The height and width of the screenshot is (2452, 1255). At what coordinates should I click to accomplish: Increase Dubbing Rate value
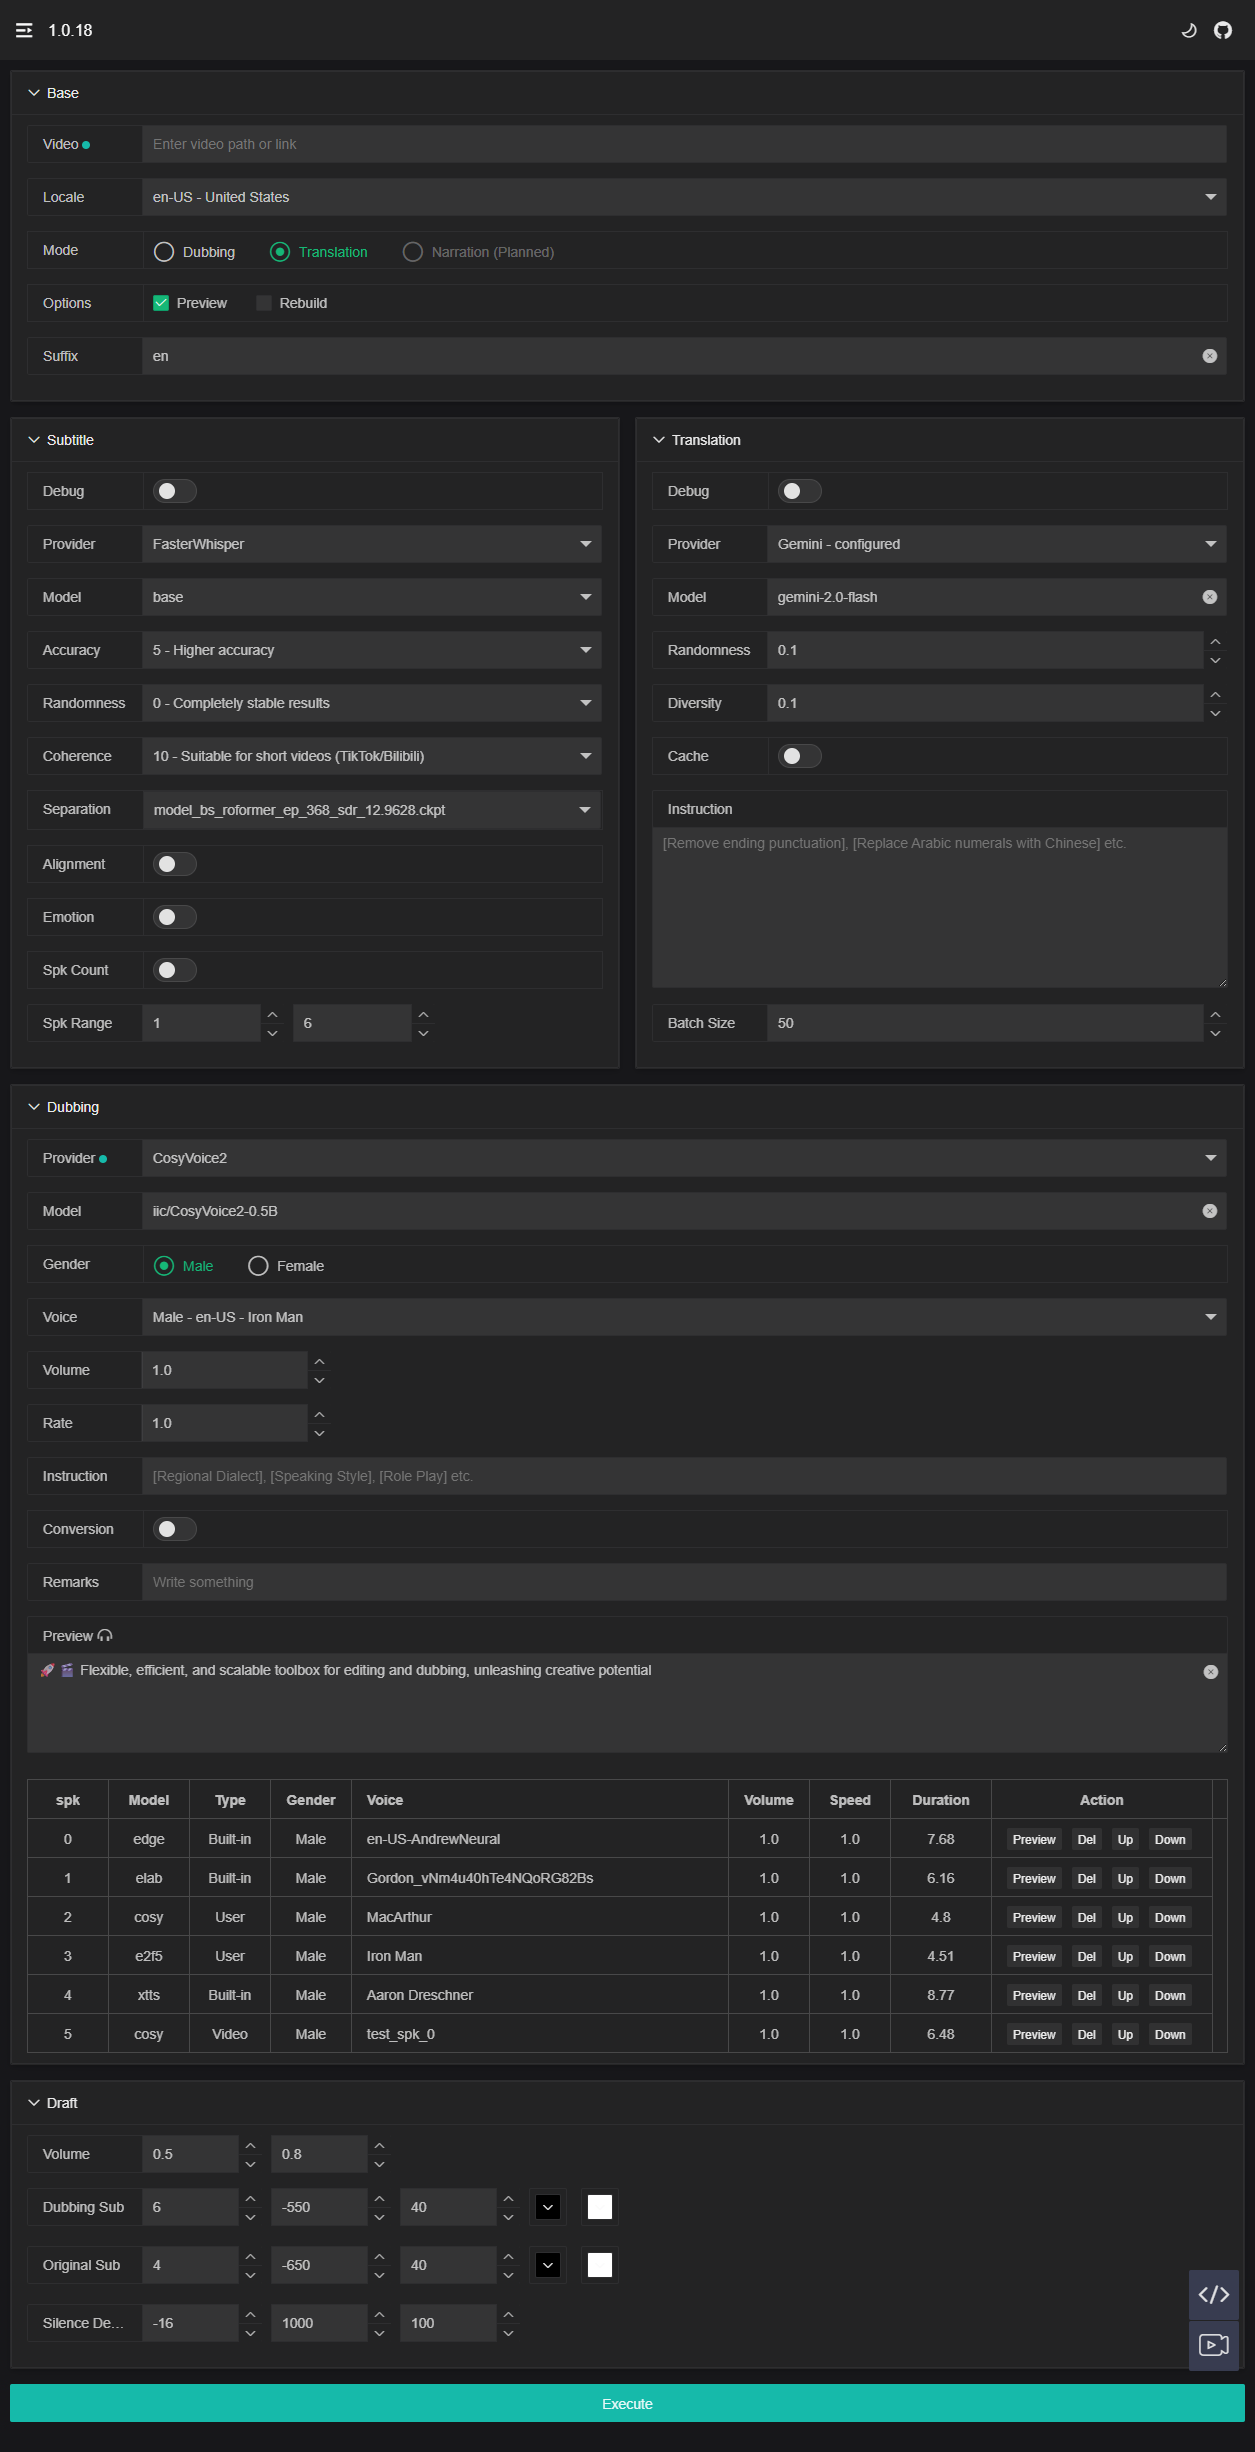point(319,1414)
